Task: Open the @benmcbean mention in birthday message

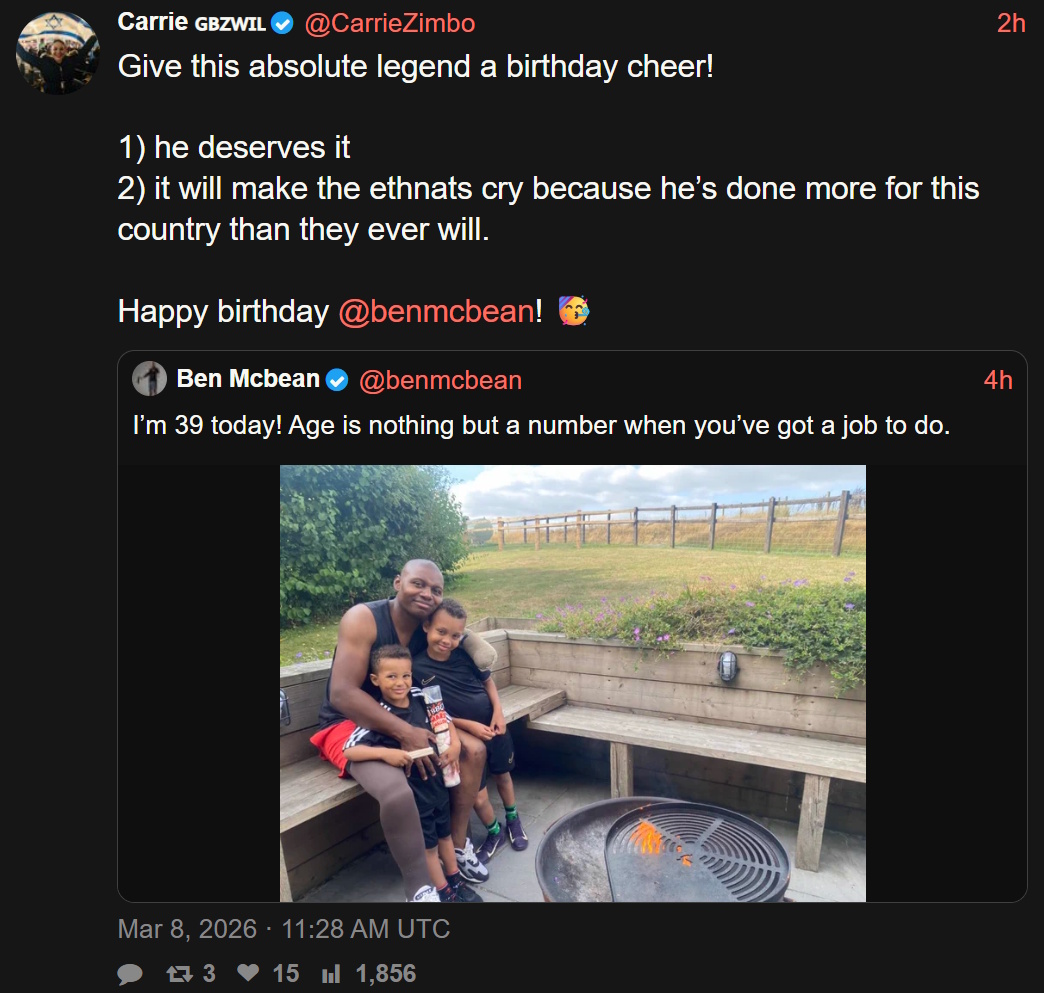Action: click(436, 312)
